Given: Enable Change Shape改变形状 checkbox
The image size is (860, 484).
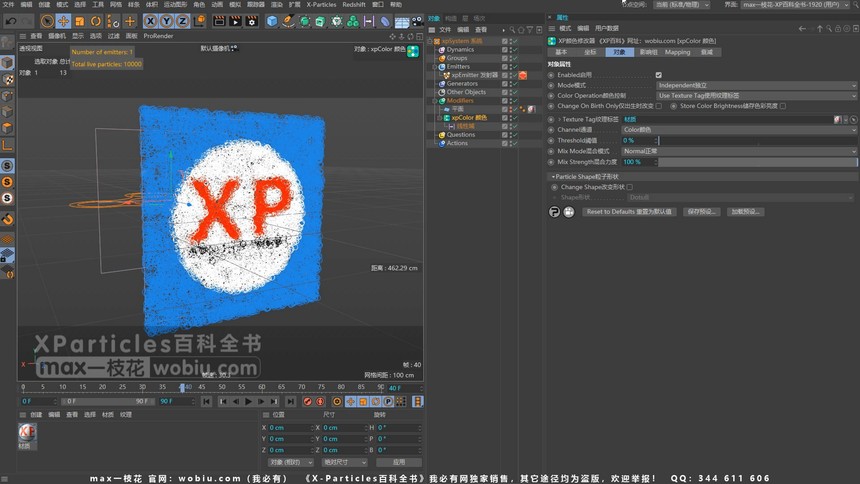Looking at the screenshot, I should 630,187.
